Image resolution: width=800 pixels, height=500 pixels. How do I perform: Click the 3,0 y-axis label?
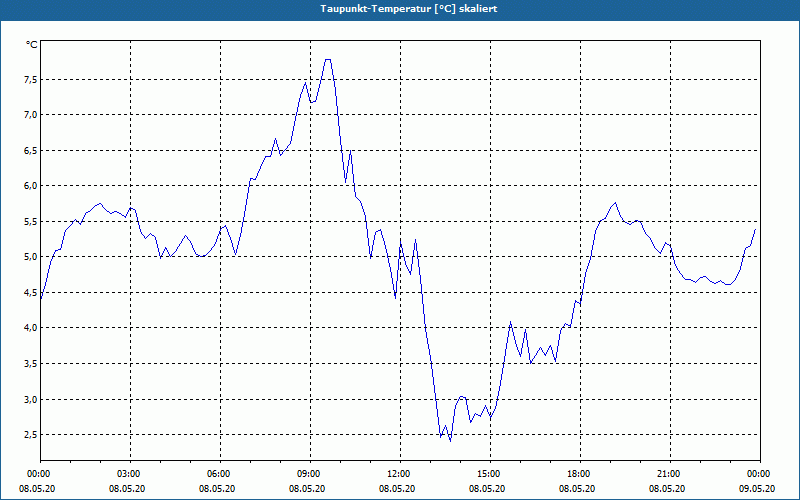pos(32,399)
